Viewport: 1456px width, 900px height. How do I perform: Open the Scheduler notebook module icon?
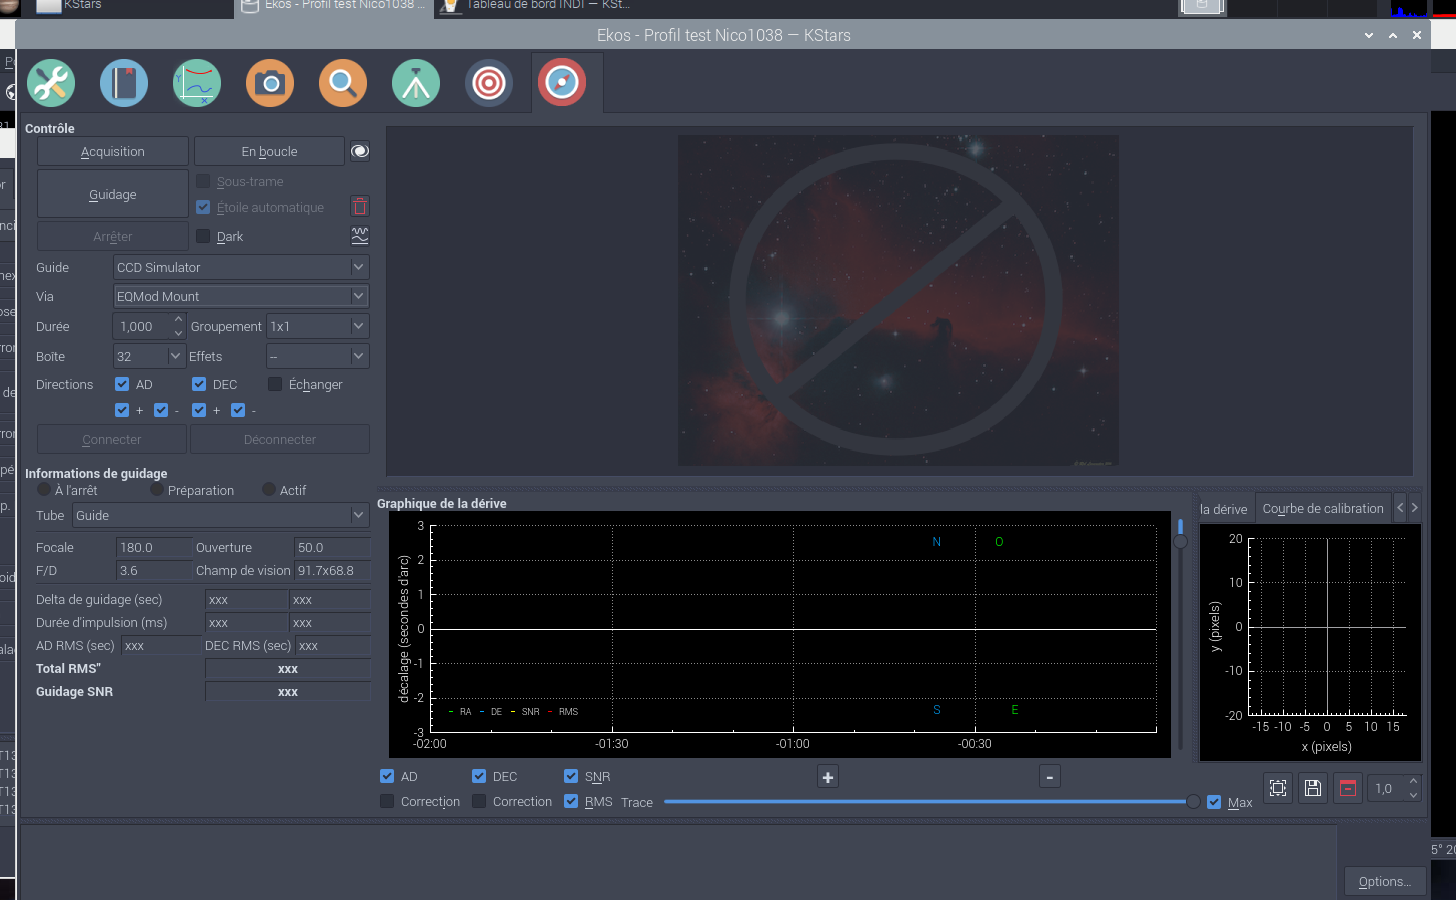click(x=124, y=83)
